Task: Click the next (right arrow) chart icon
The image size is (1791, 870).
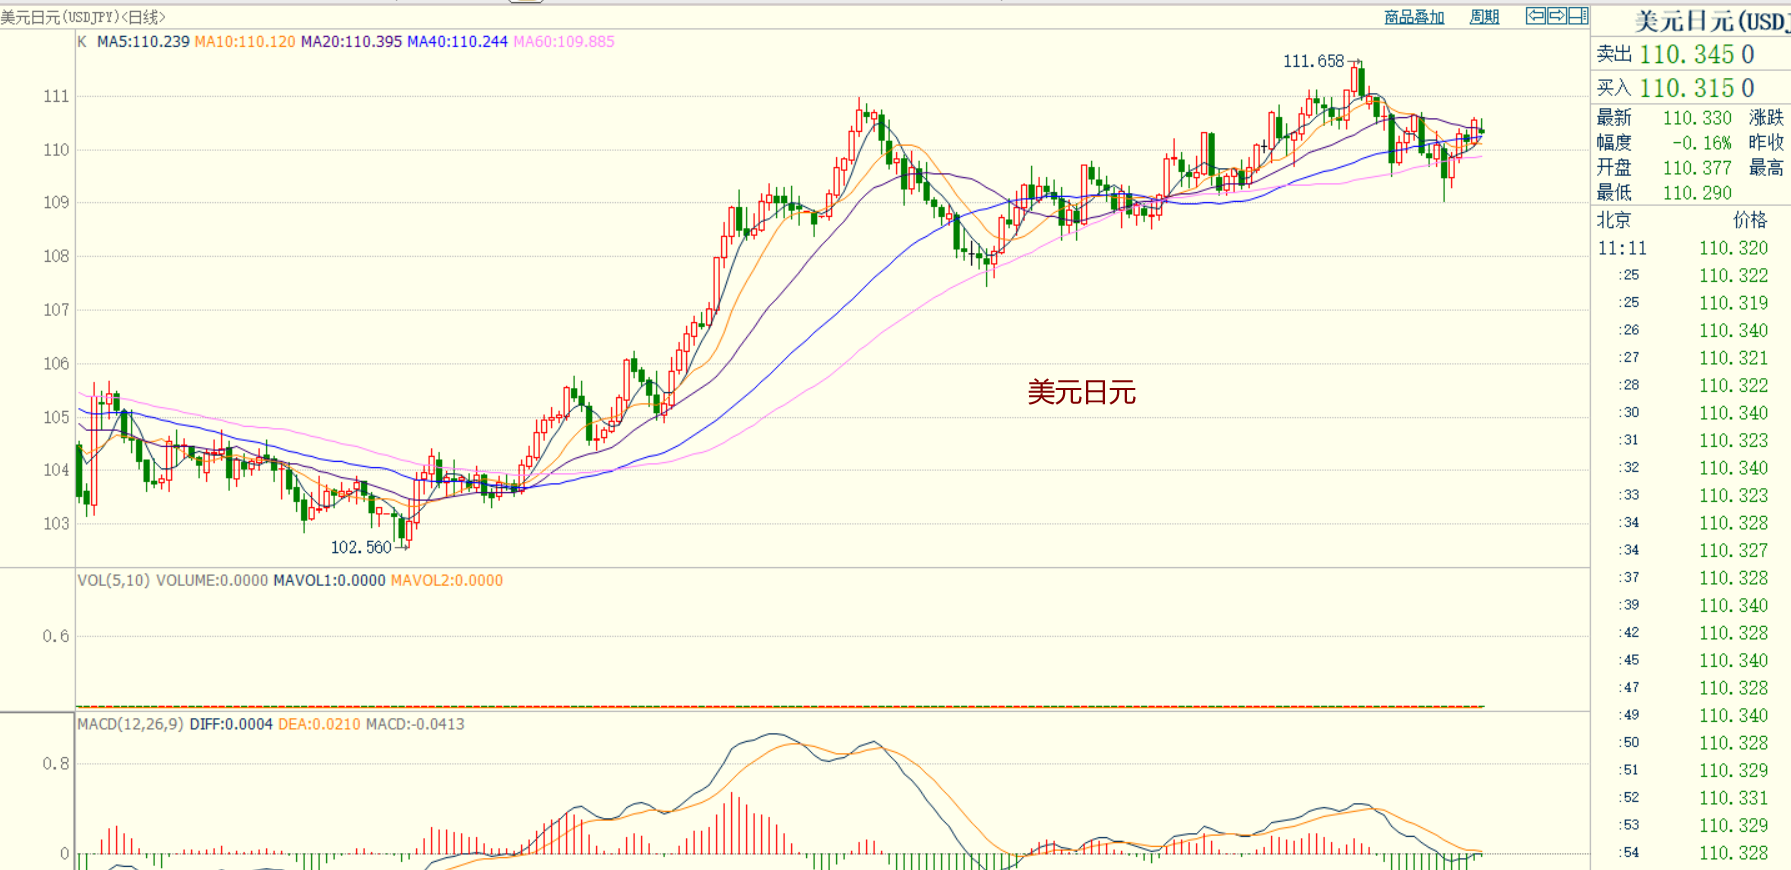Action: [1557, 15]
